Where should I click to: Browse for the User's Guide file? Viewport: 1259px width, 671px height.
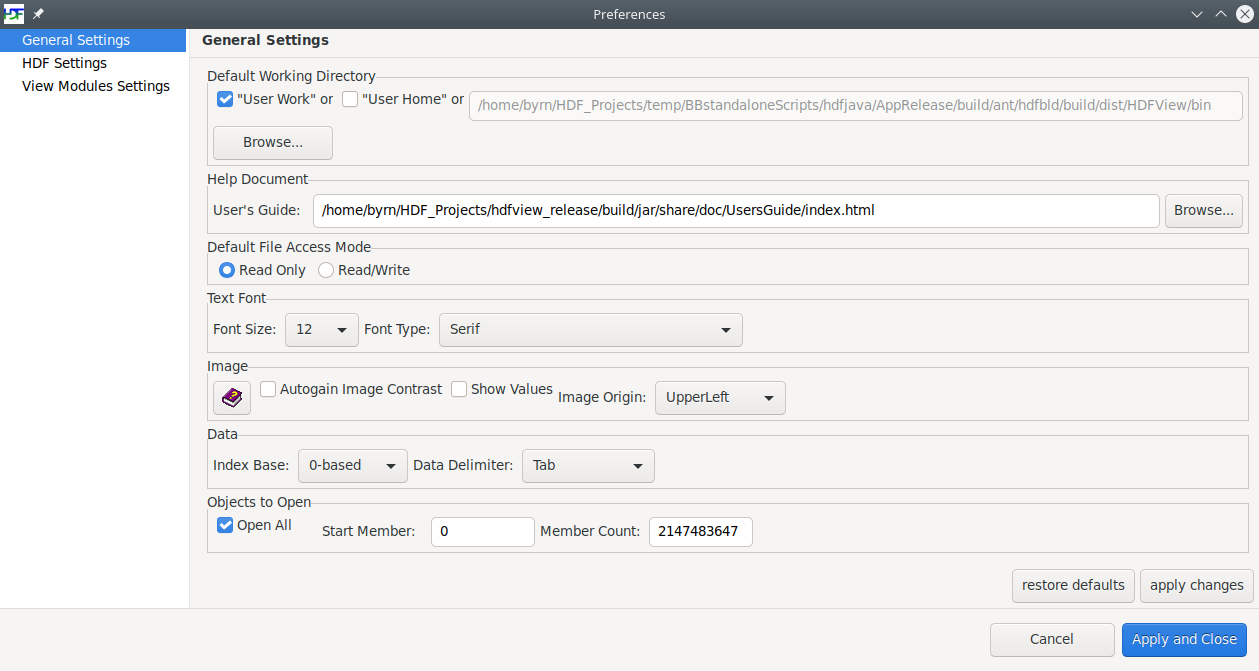tap(1204, 210)
